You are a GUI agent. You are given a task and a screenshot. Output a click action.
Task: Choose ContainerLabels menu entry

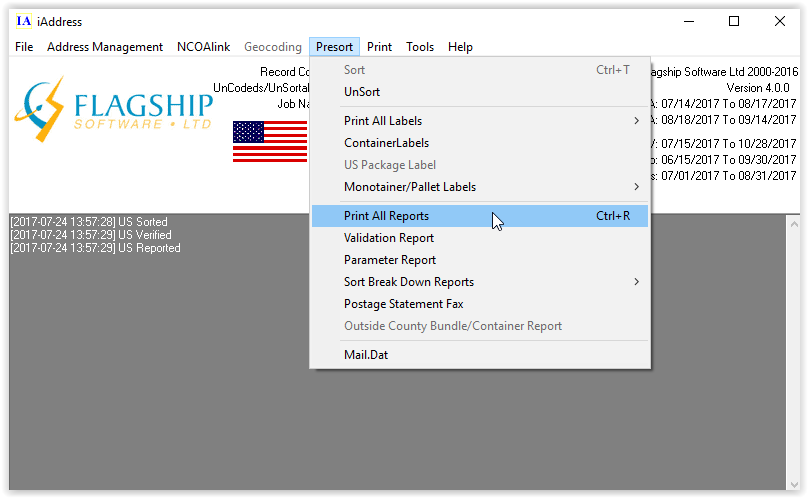(385, 143)
